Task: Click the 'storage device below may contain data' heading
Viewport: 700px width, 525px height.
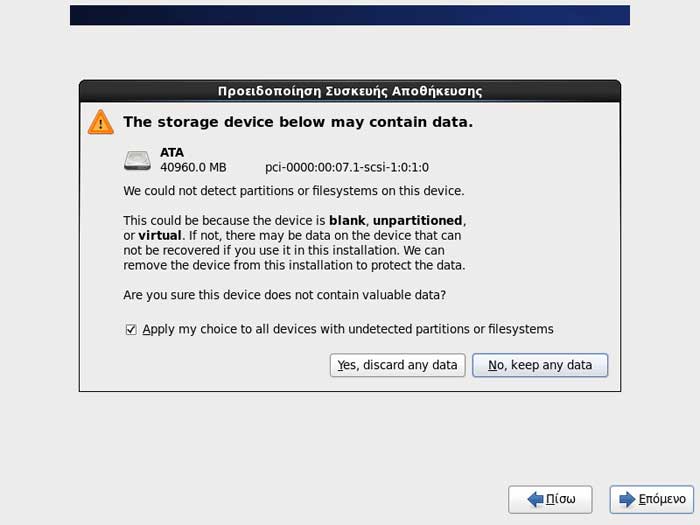Action: coord(298,122)
